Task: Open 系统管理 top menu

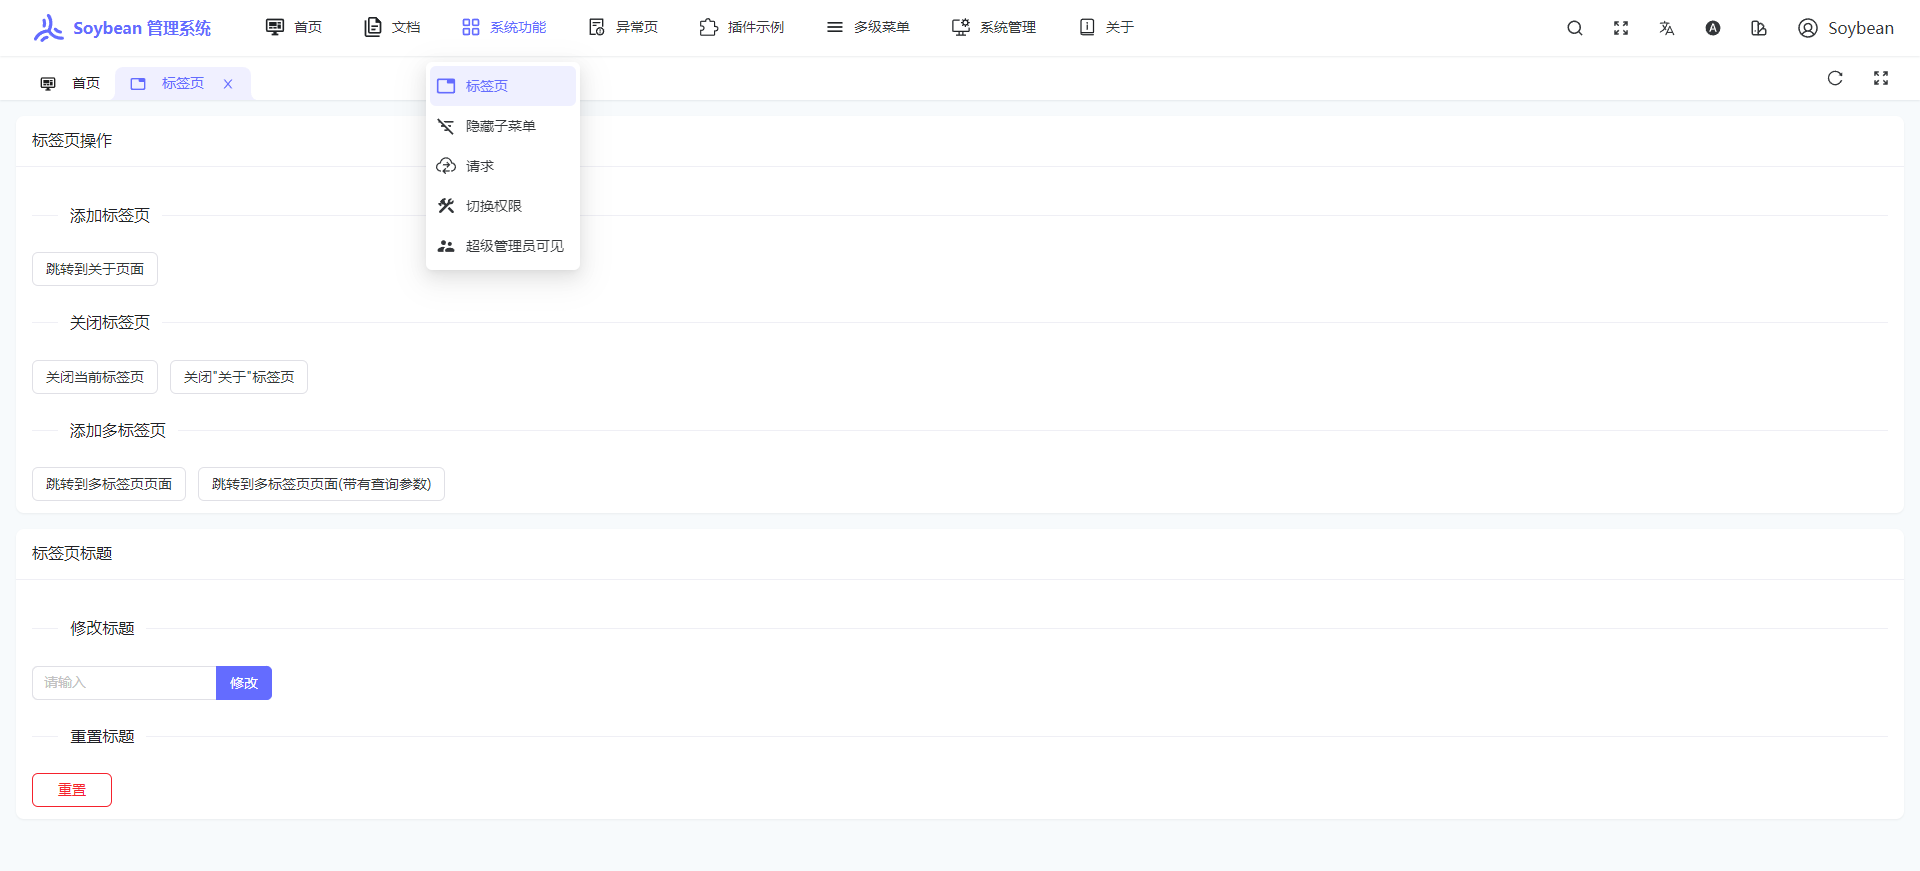Action: (994, 27)
